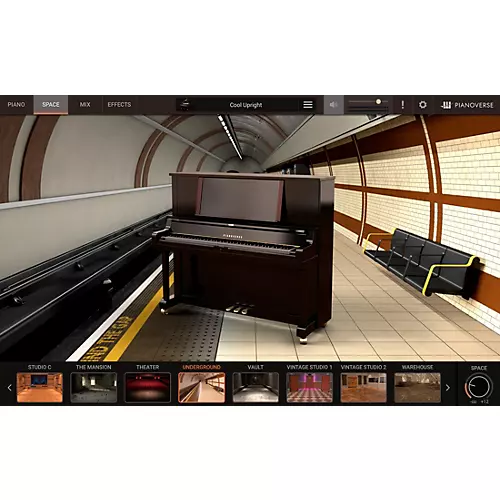The height and width of the screenshot is (500, 500).
Task: Select the Vintage Studio 1 thumbnail
Action: [310, 388]
